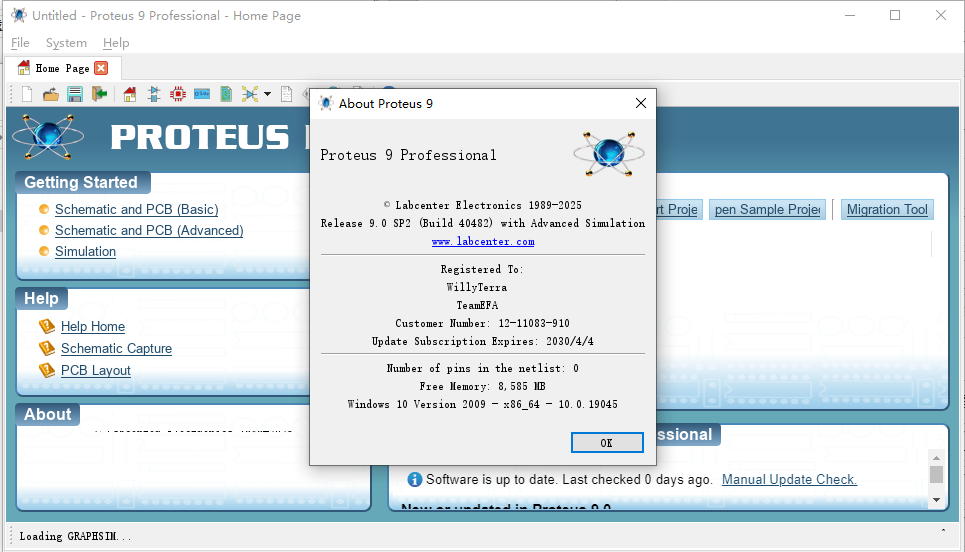Open the Help menu
Image resolution: width=965 pixels, height=552 pixels.
pyautogui.click(x=116, y=42)
